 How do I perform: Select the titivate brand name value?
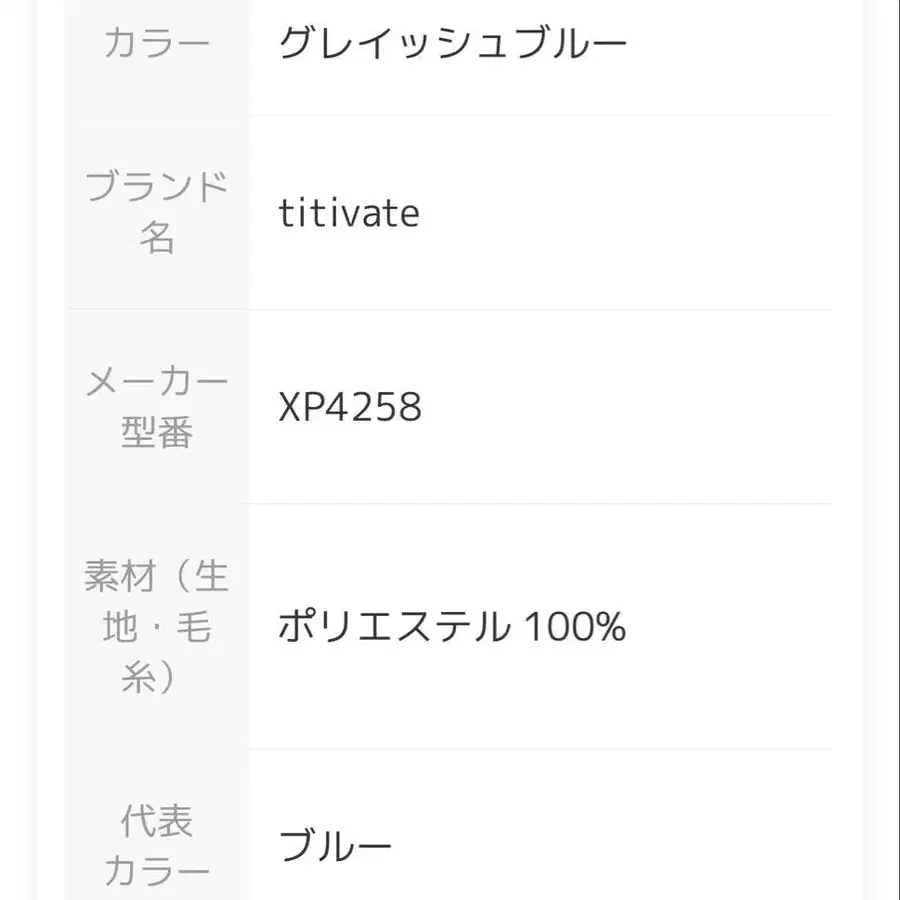tap(349, 213)
